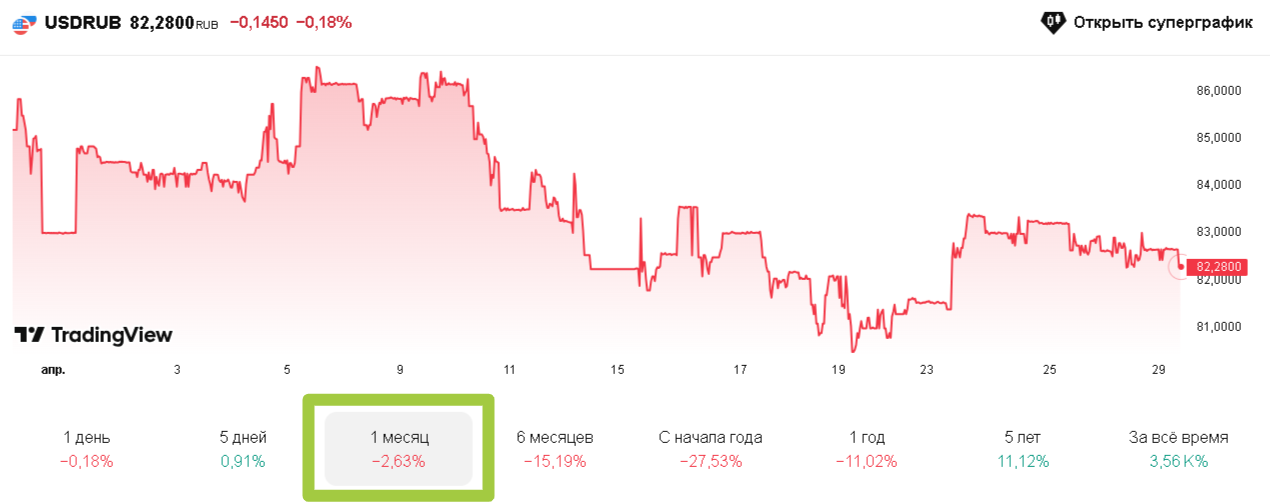This screenshot has width=1270, height=502.
Task: Click the supercharts icon at top right
Action: pyautogui.click(x=1053, y=22)
